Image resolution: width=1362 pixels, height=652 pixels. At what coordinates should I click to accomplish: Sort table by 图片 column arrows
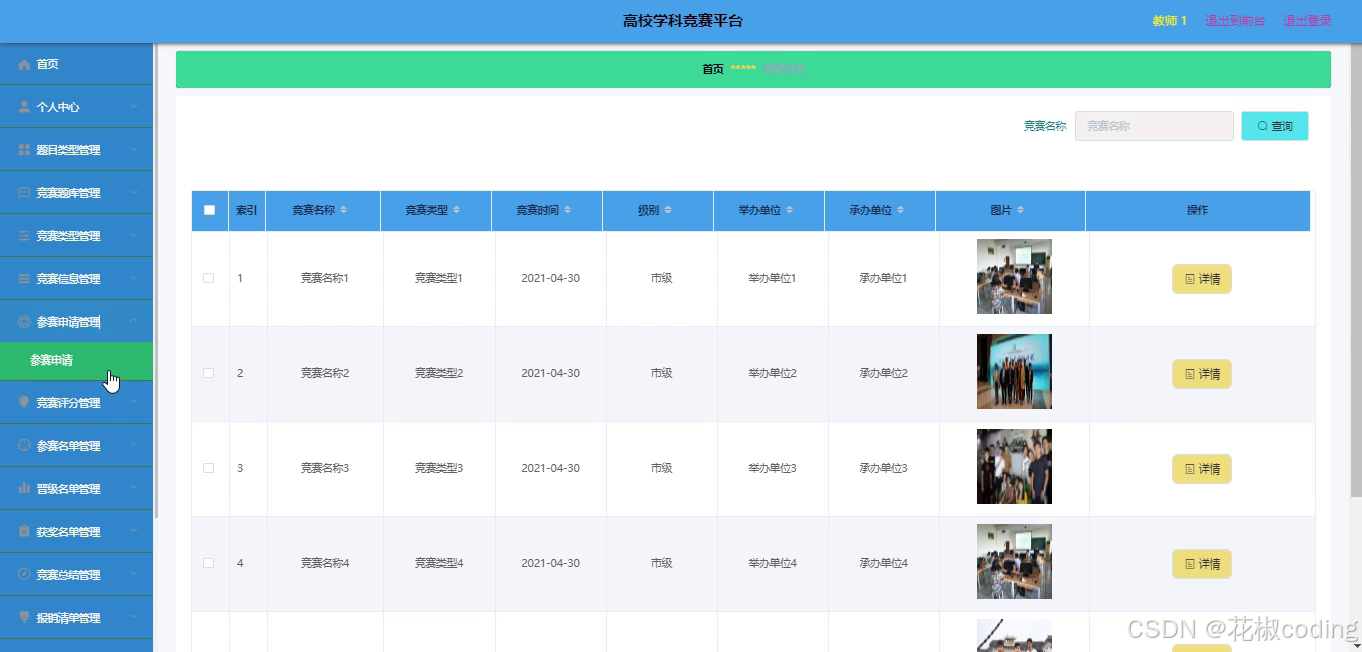point(1020,210)
